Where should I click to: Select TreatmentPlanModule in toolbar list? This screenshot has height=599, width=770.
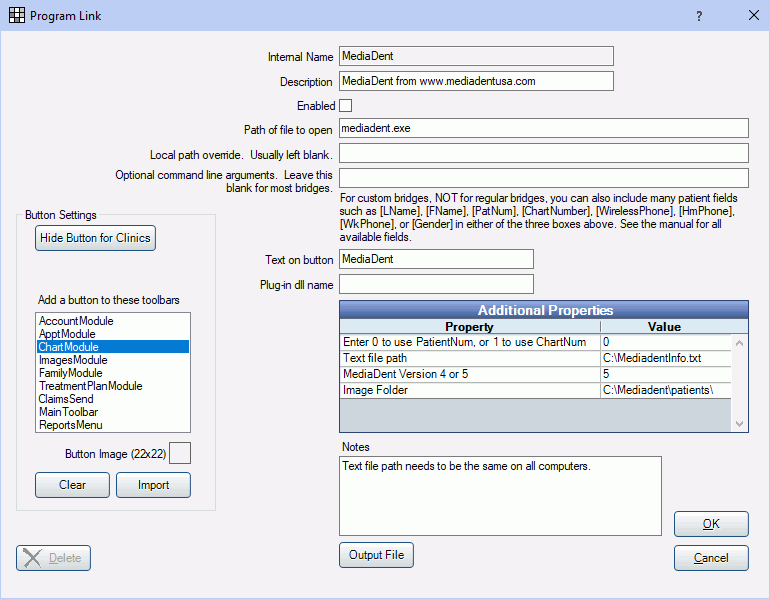pyautogui.click(x=113, y=386)
